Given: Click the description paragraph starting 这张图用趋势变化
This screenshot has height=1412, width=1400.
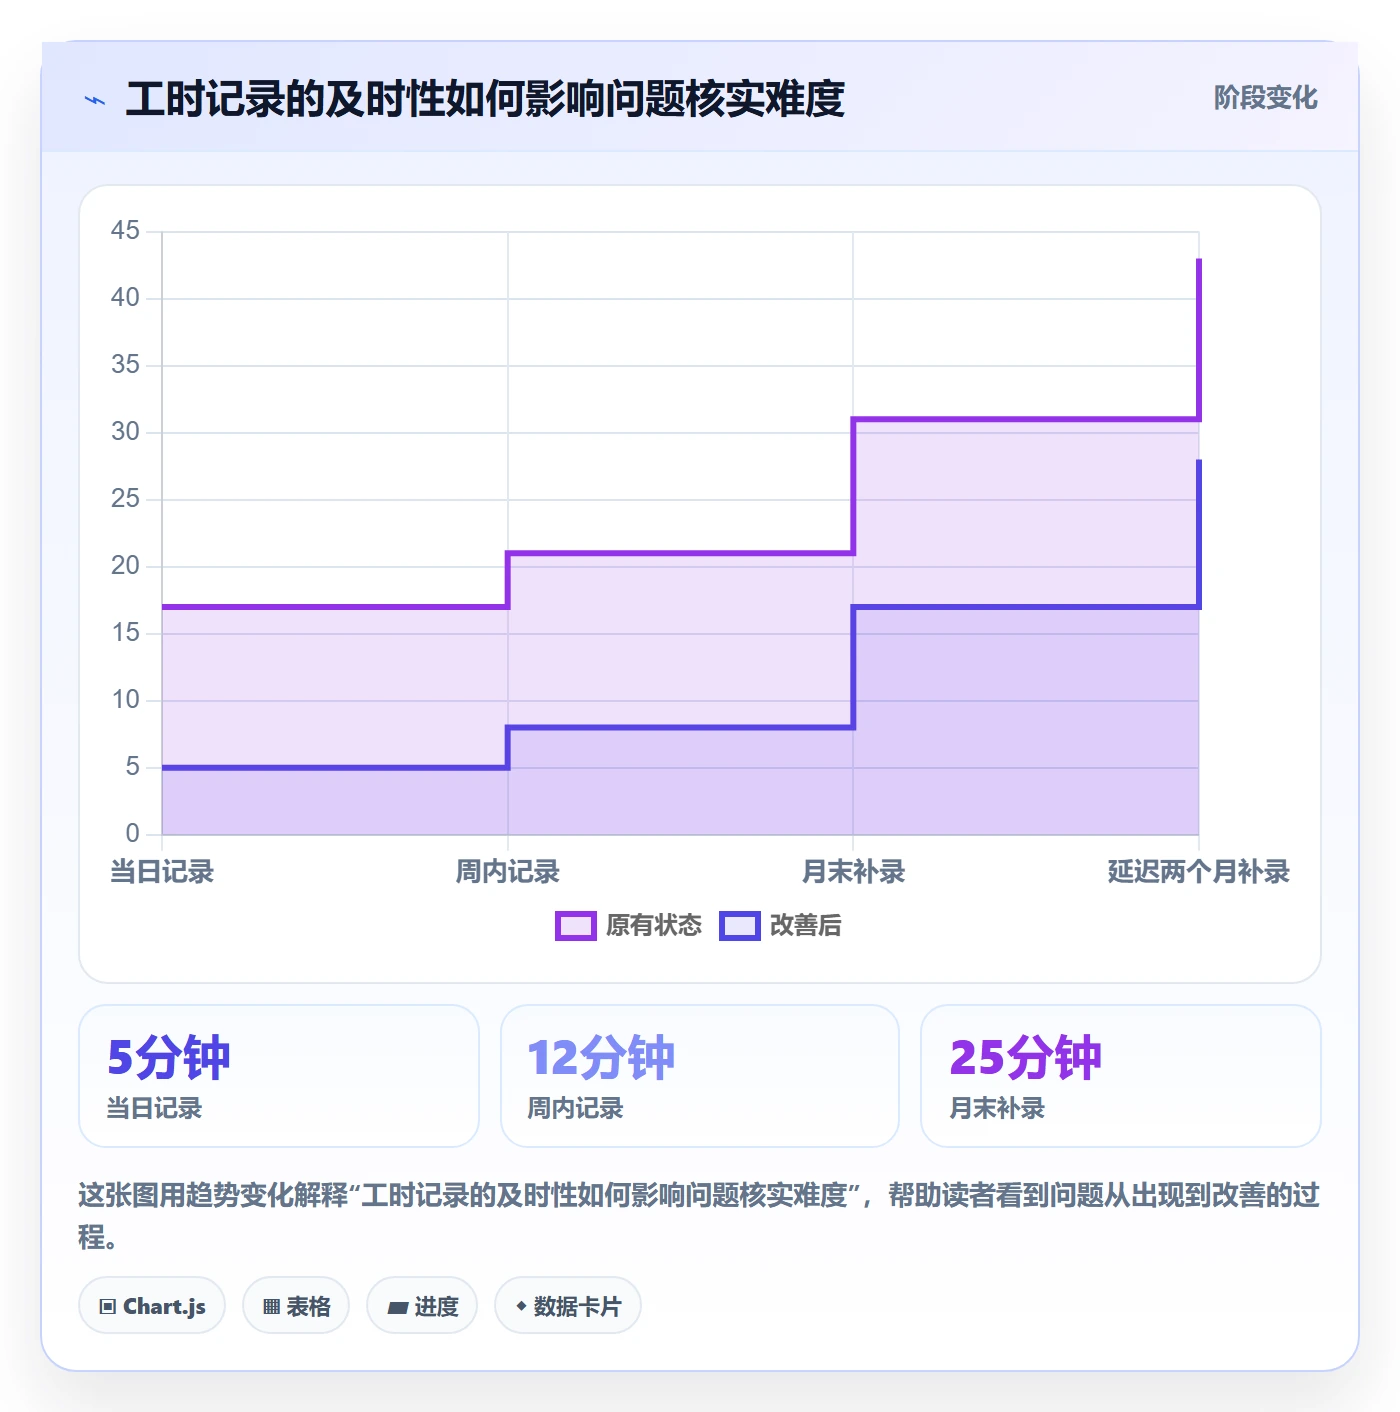Looking at the screenshot, I should (x=699, y=1216).
